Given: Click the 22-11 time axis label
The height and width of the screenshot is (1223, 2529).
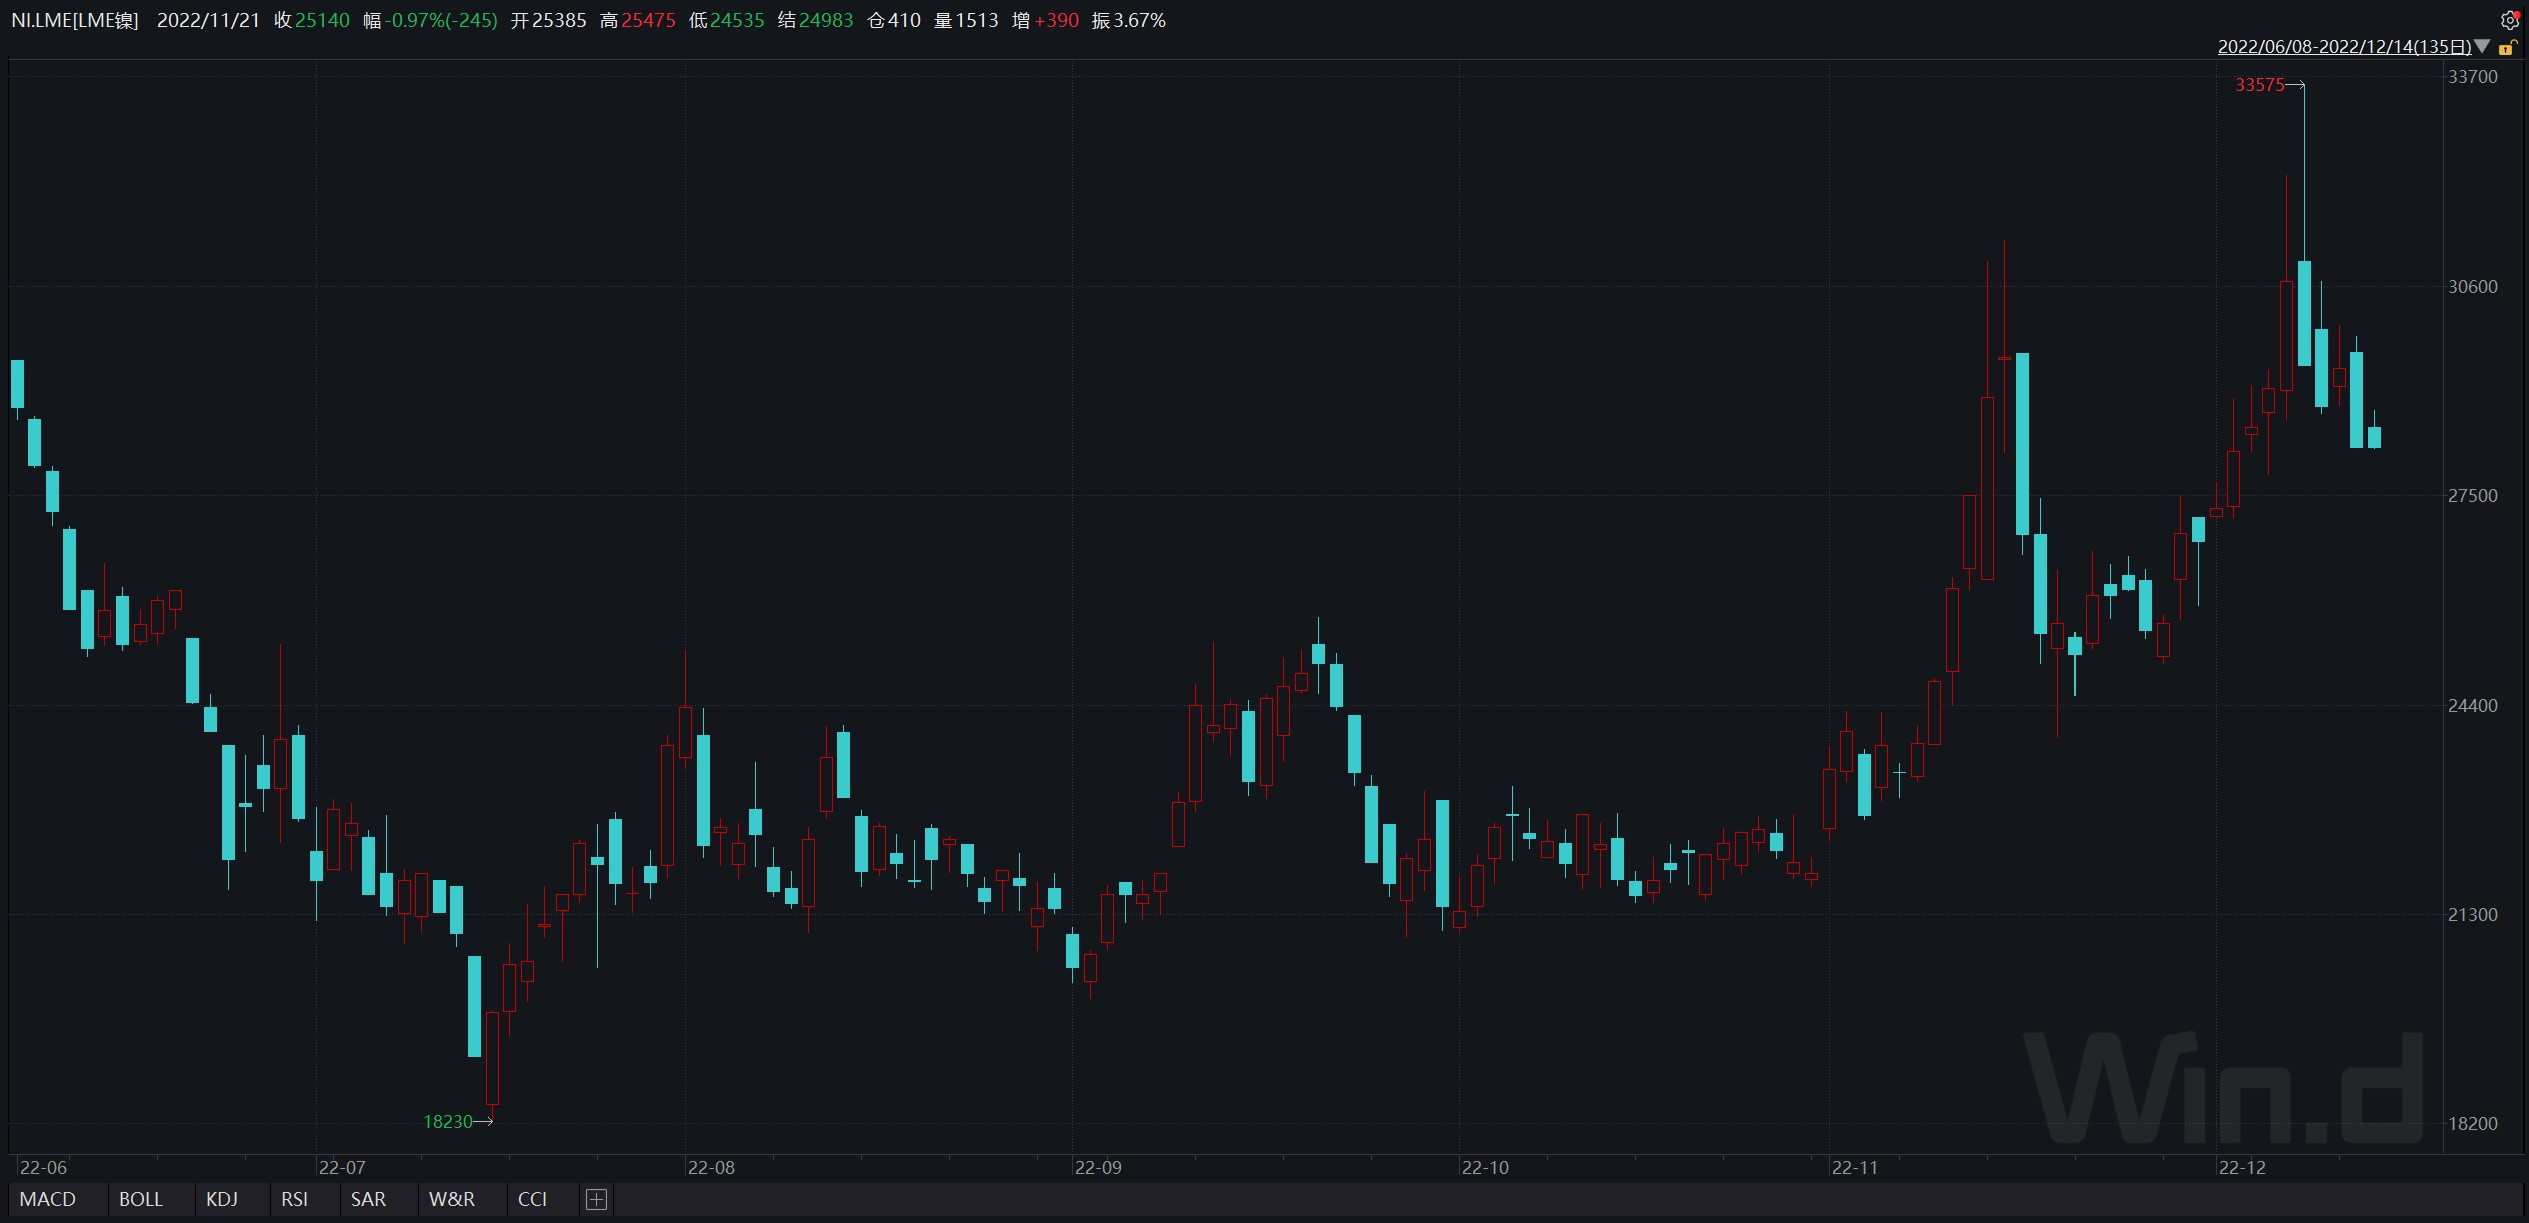Looking at the screenshot, I should pyautogui.click(x=1854, y=1167).
